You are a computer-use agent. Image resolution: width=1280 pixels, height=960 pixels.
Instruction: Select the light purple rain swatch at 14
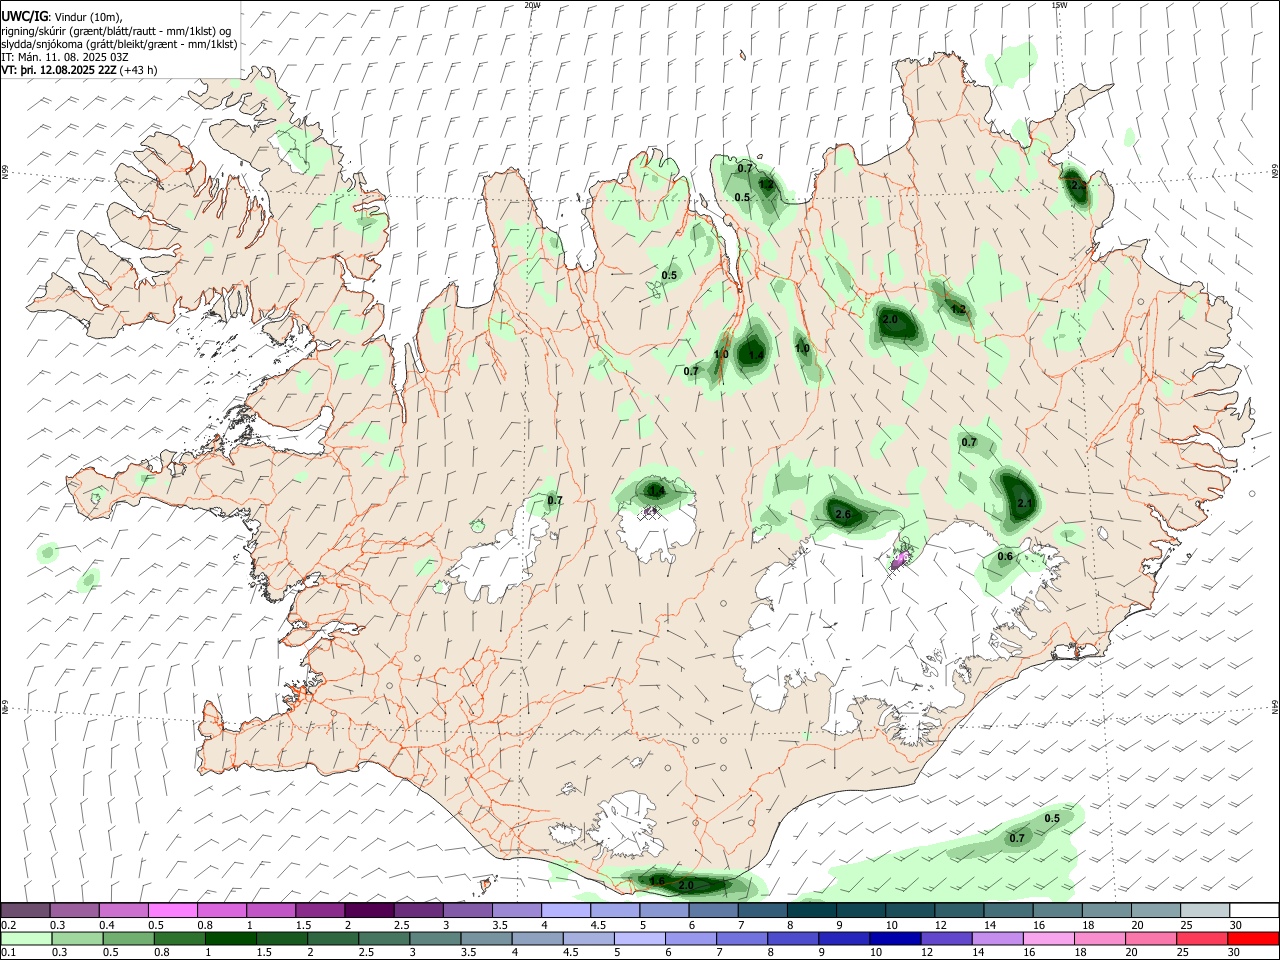(x=995, y=938)
